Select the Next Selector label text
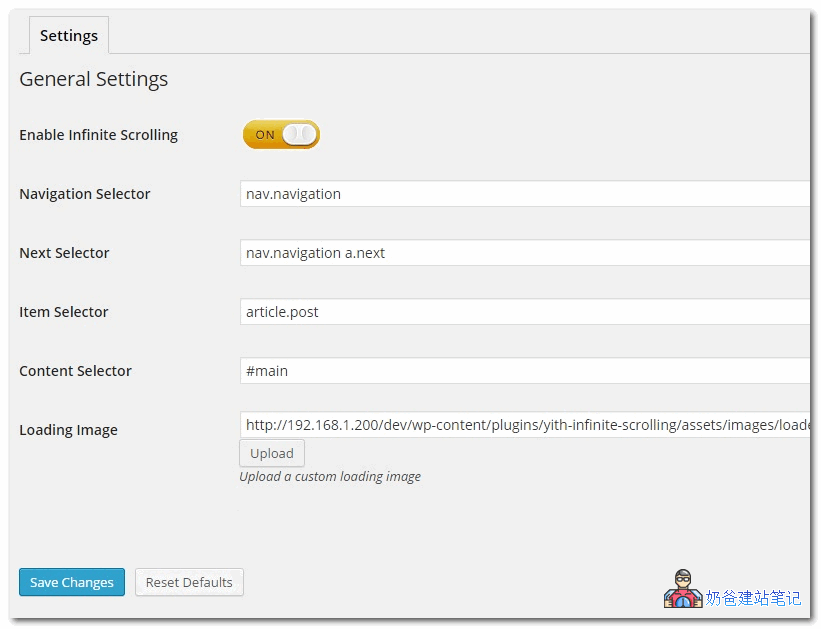 point(64,253)
